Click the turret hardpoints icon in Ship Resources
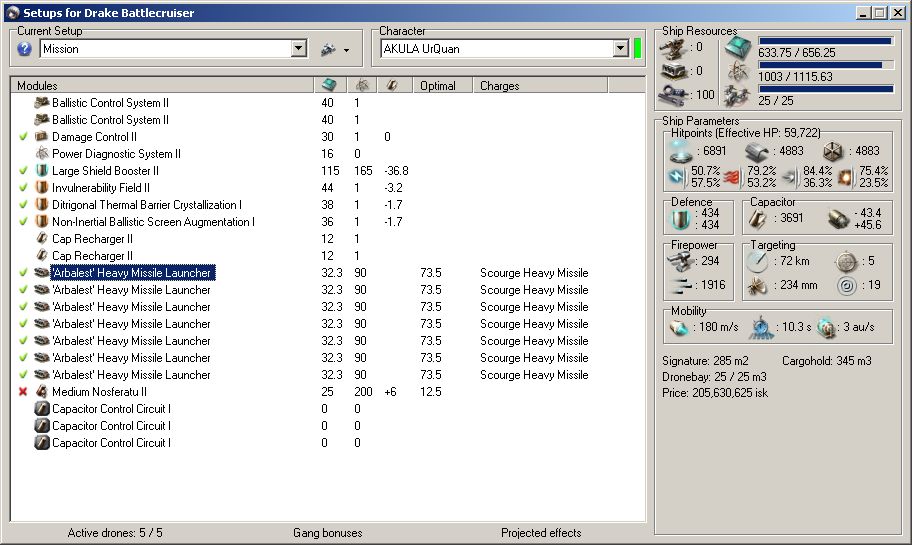Screen dimensions: 912x545 pos(674,49)
